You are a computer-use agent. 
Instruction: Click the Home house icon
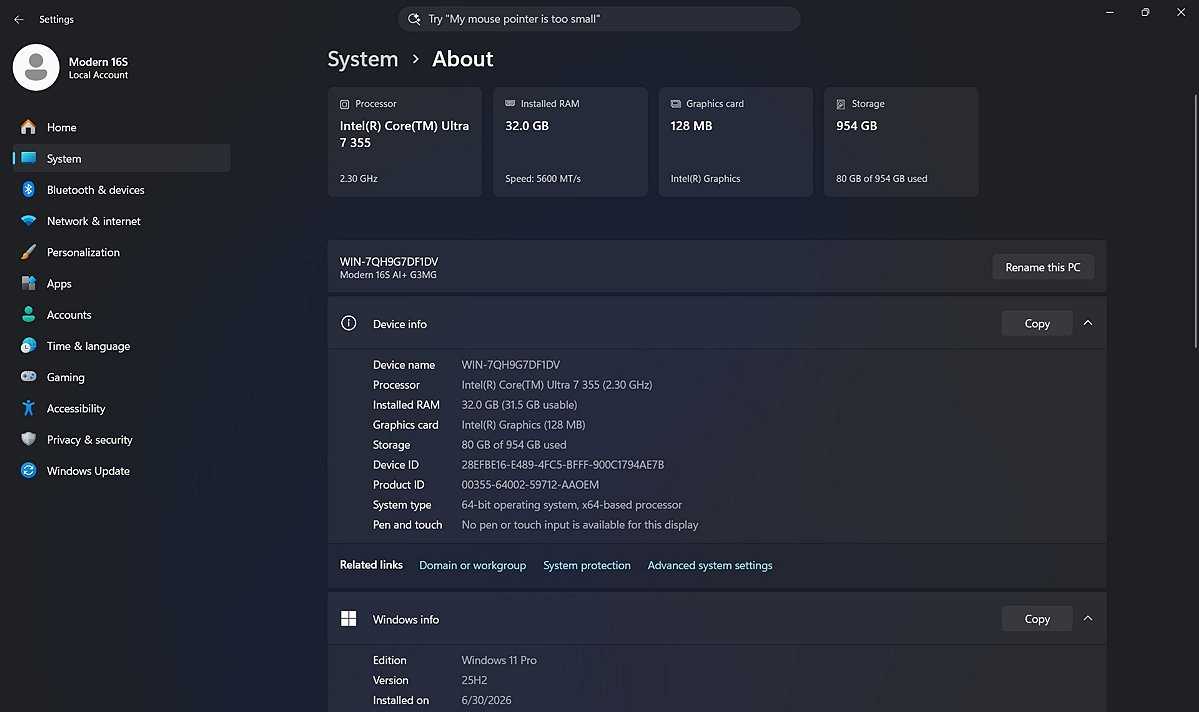(28, 127)
